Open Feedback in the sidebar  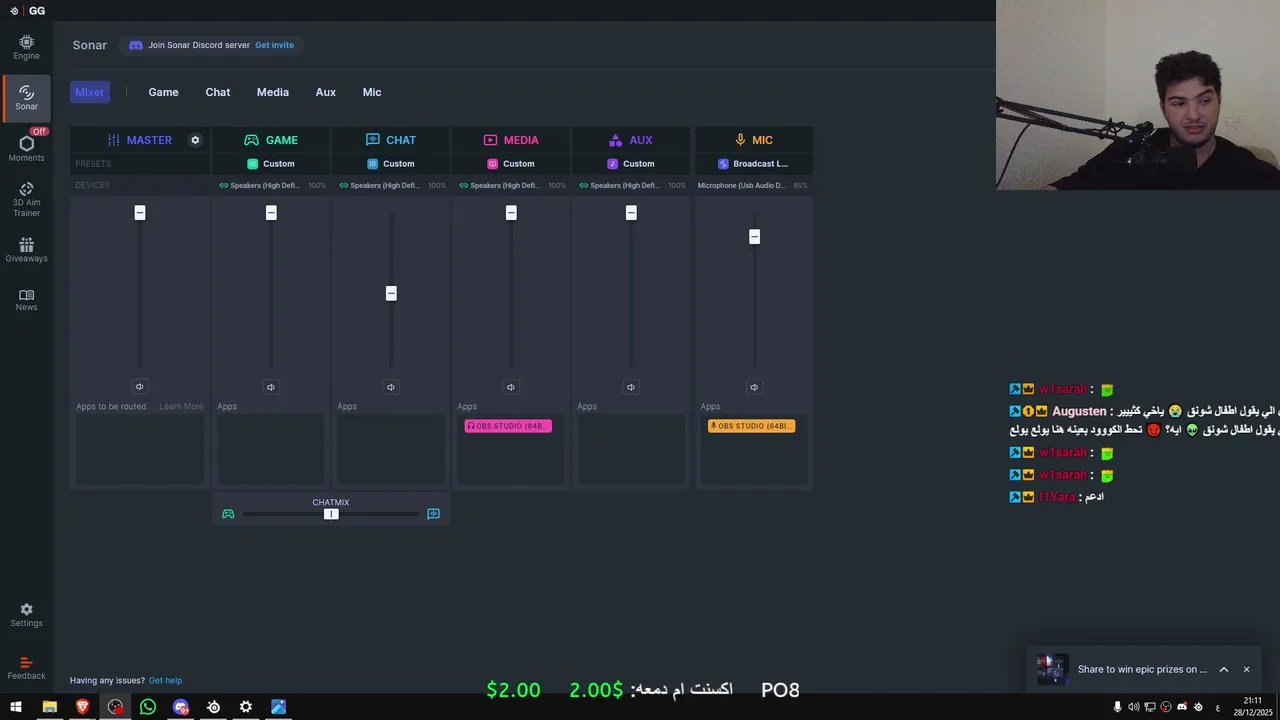click(26, 668)
